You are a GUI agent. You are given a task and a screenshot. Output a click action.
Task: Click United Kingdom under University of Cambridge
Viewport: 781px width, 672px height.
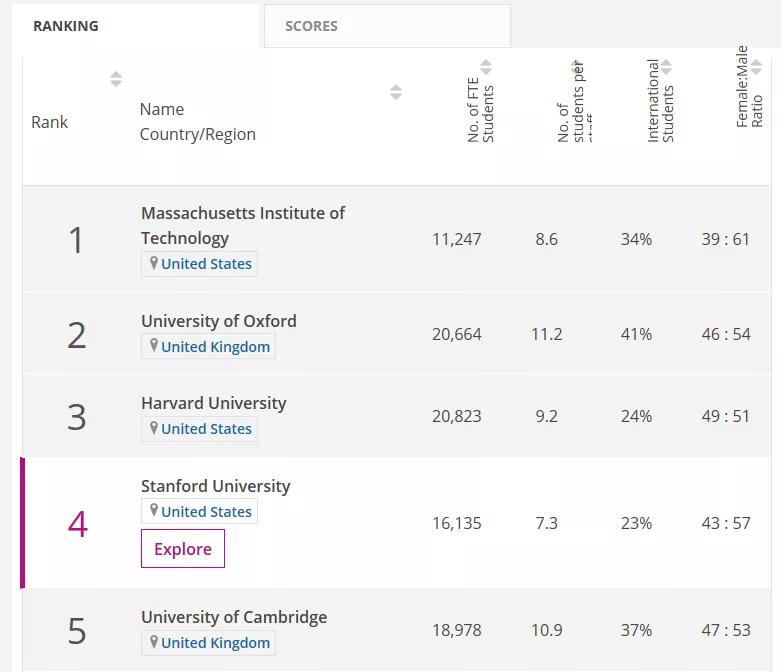click(x=215, y=643)
